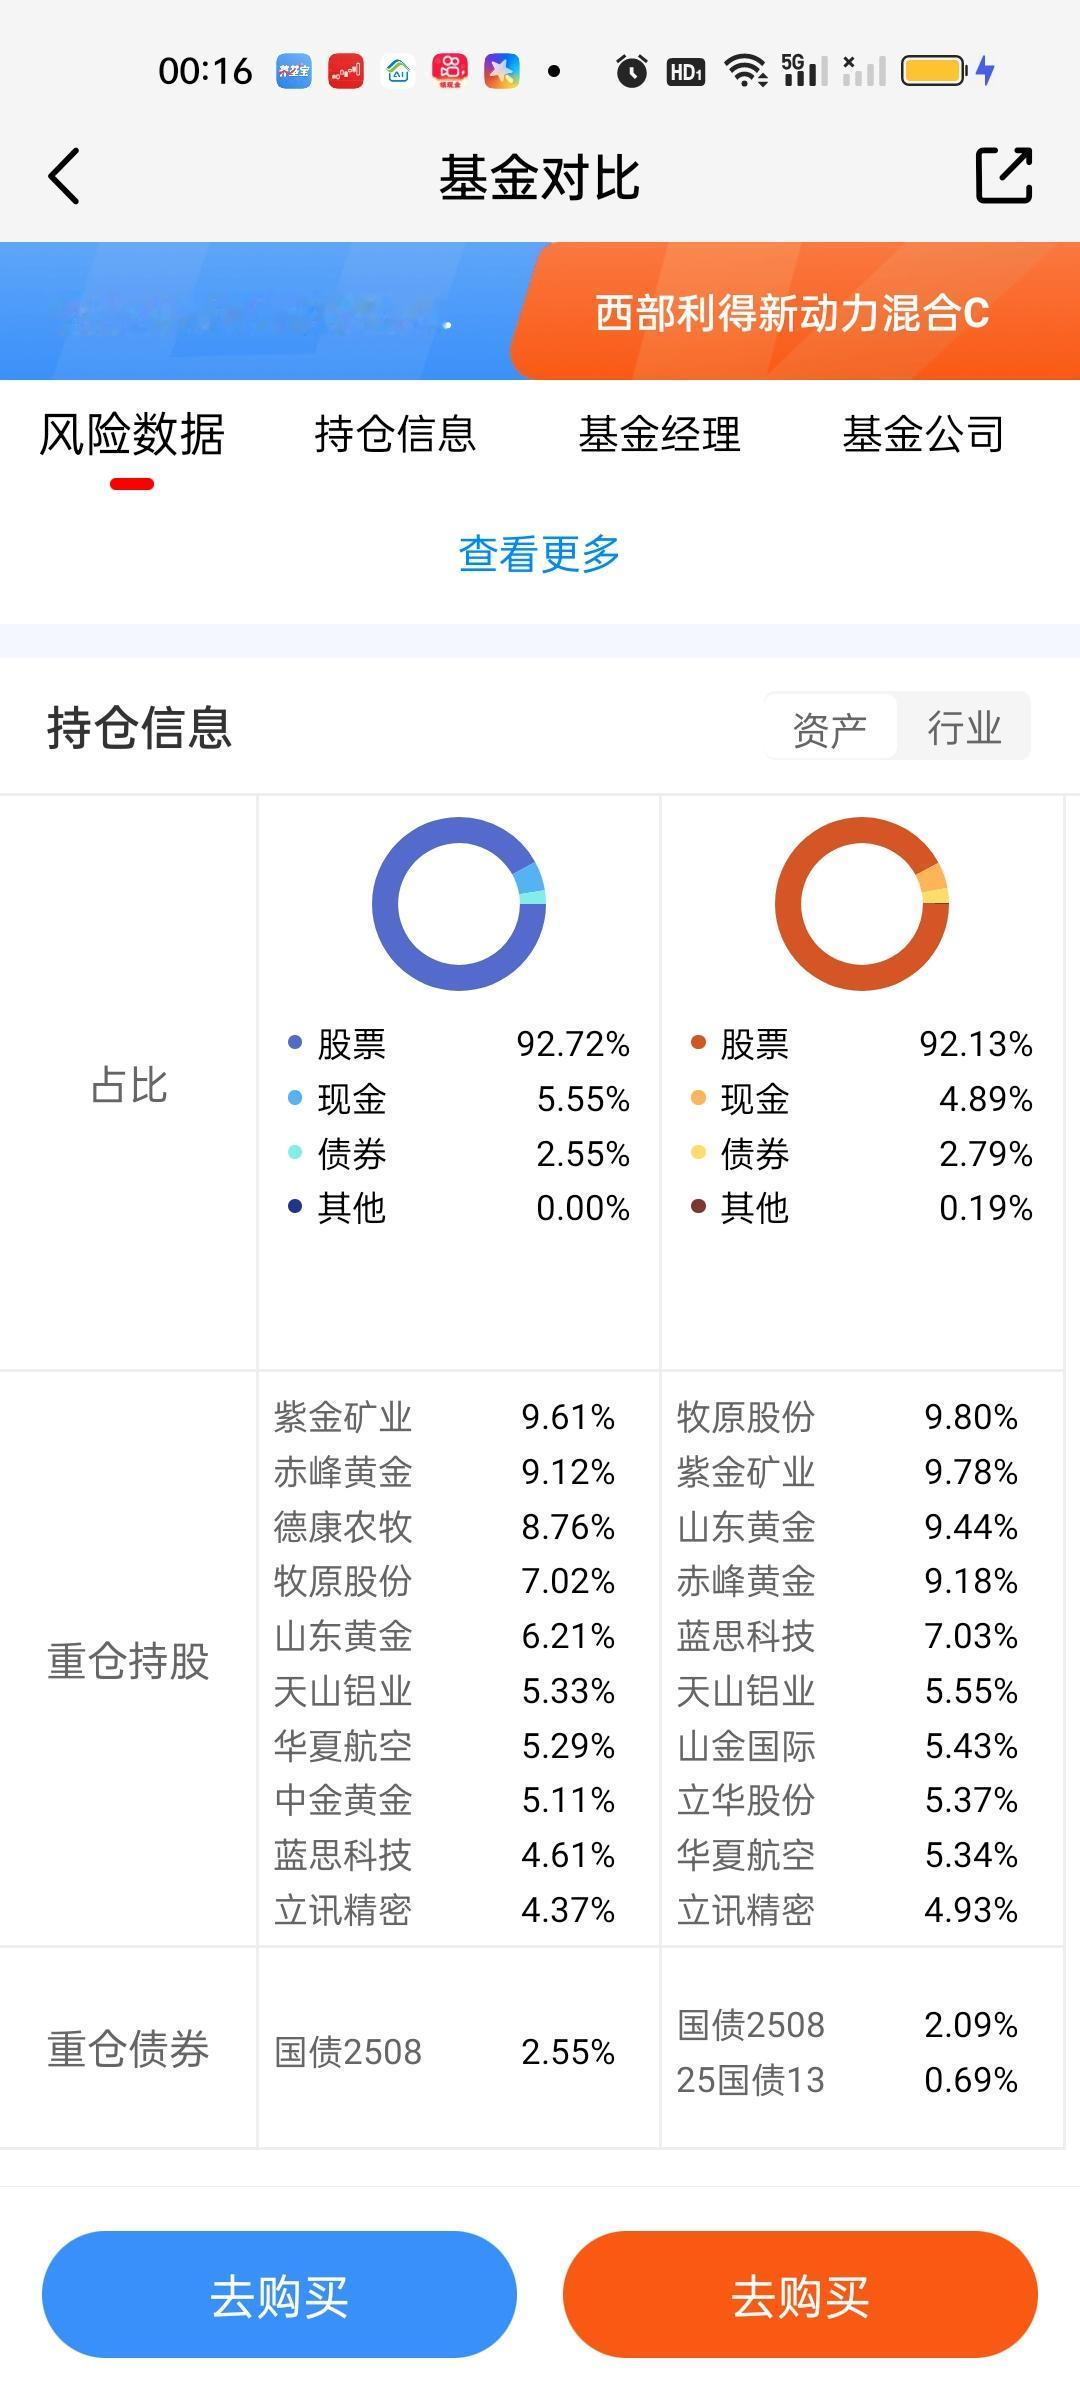This screenshot has height=2400, width=1080.
Task: Switch to the 基金经理 tab
Action: [660, 435]
